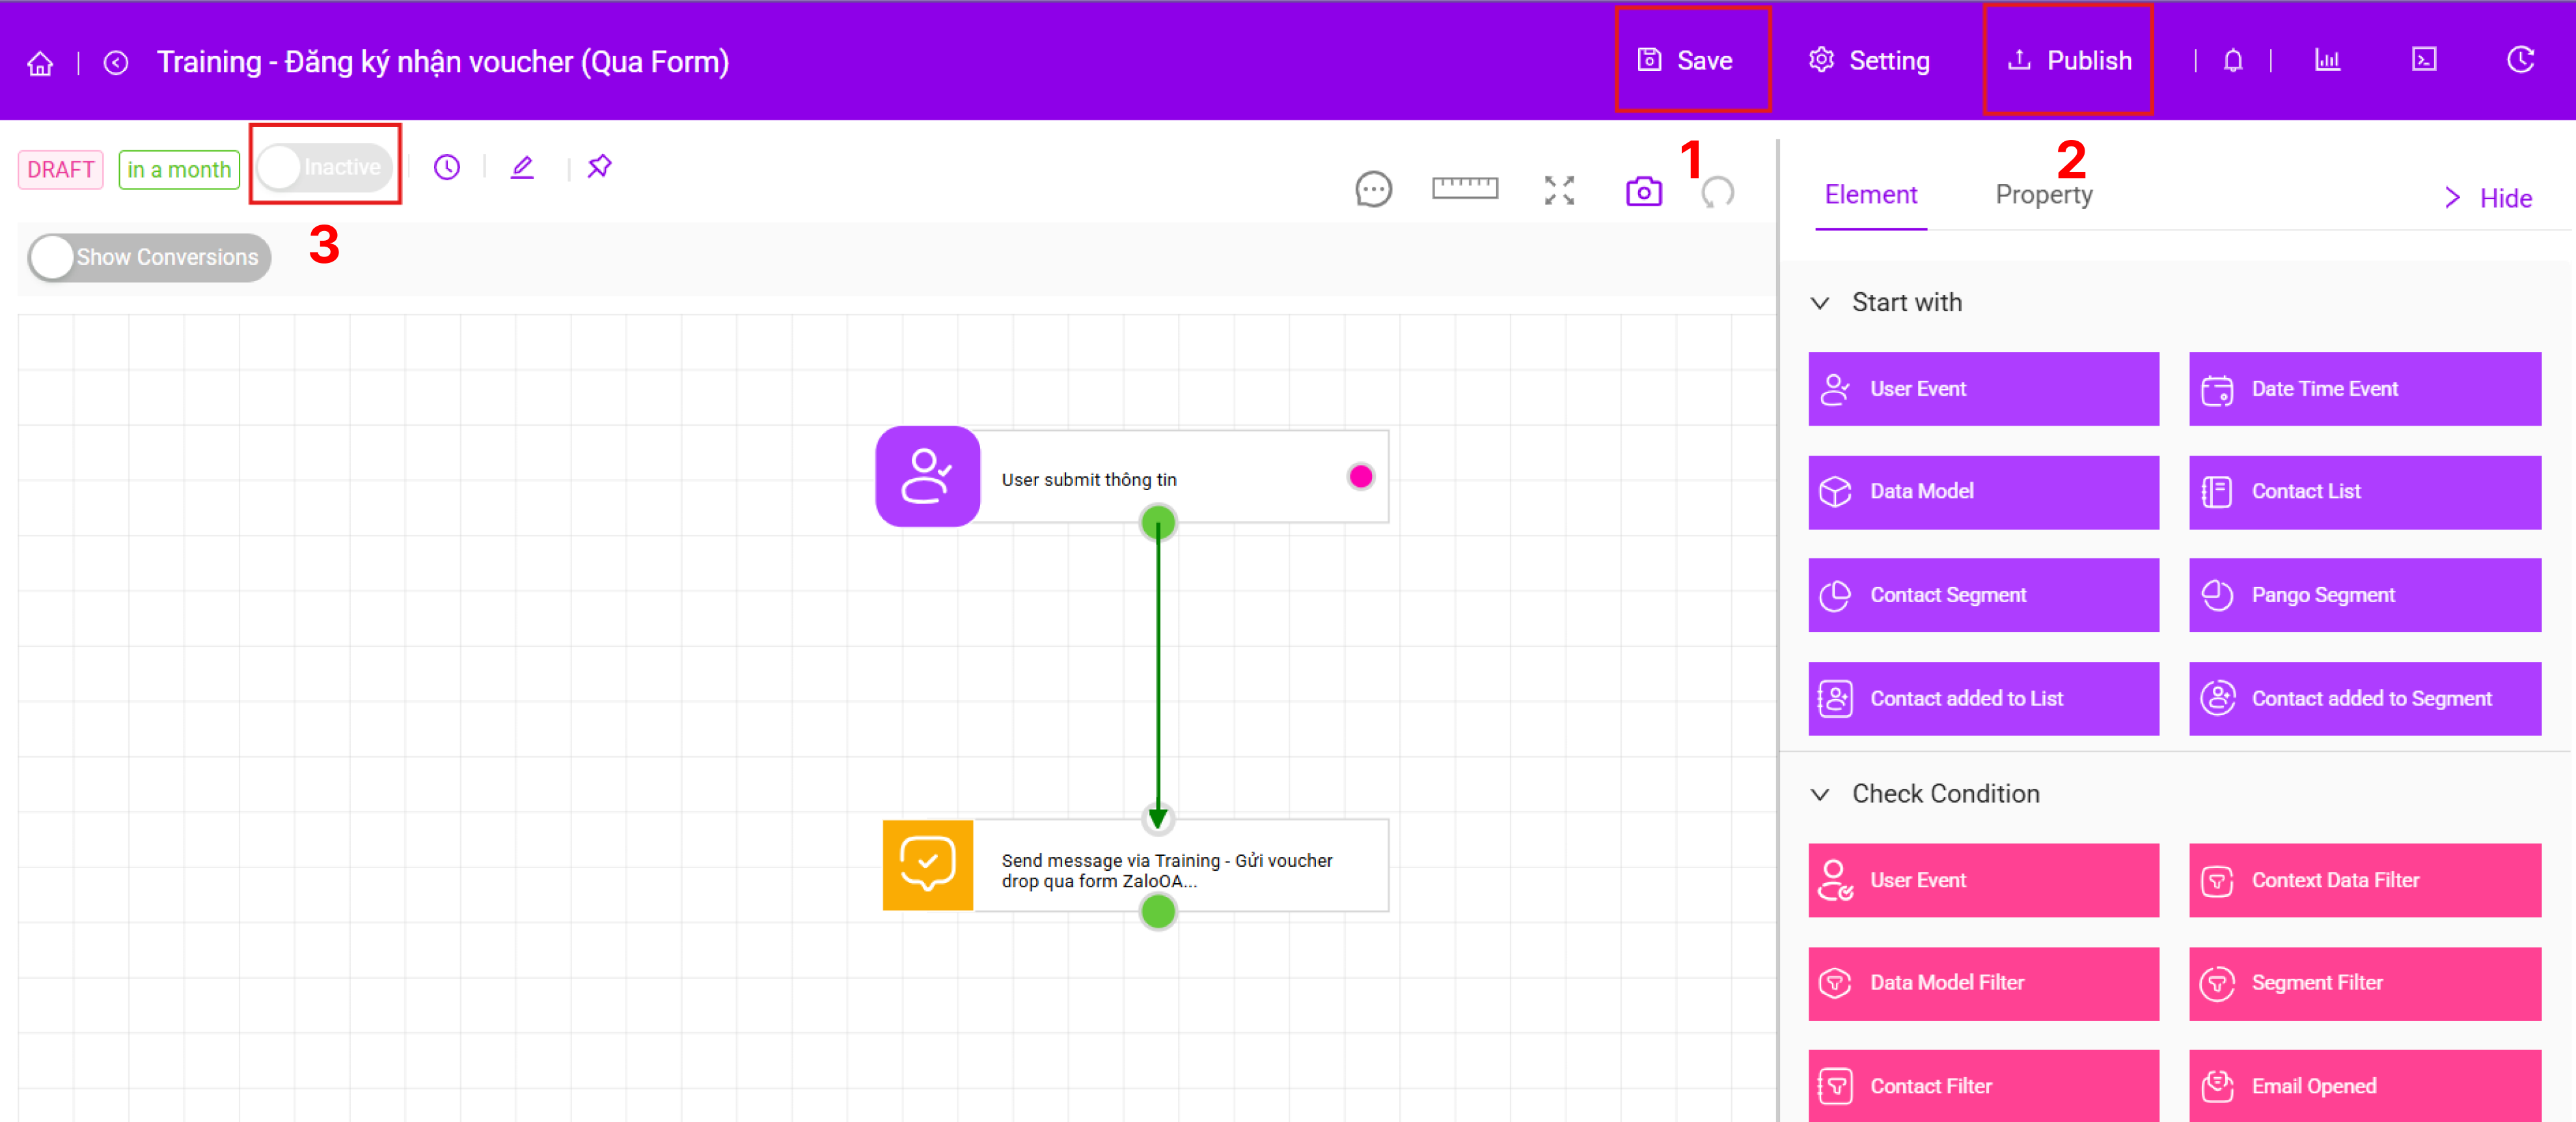This screenshot has height=1122, width=2576.
Task: Select Contact Segment element
Action: [x=1983, y=595]
